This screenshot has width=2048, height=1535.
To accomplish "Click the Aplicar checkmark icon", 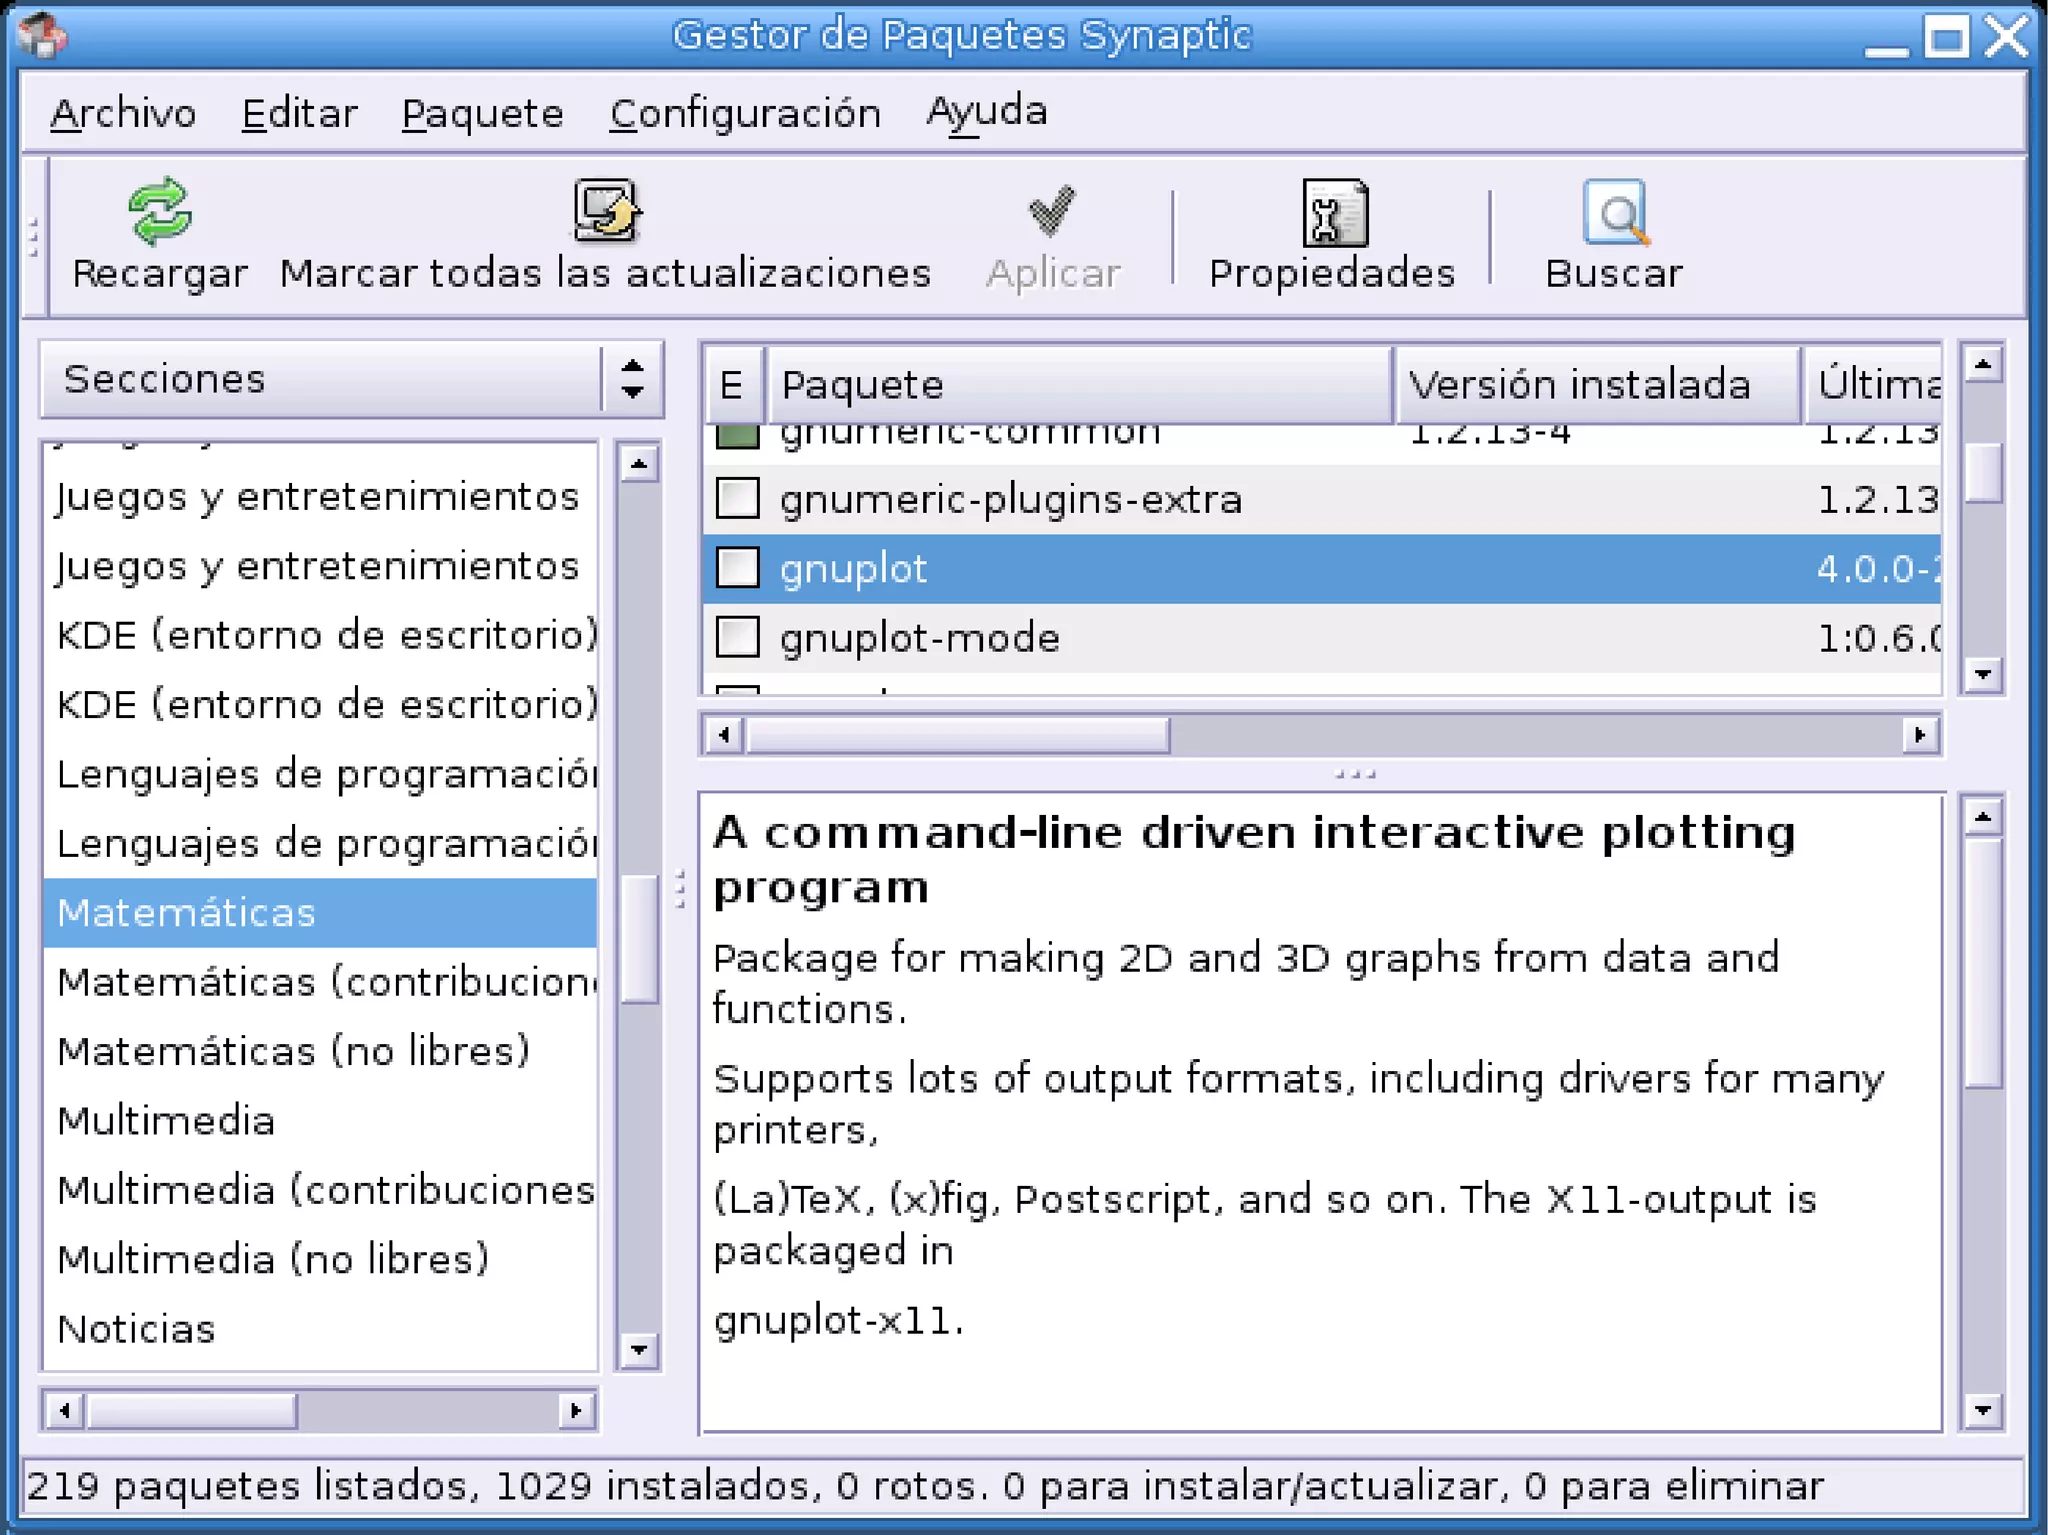I will point(1052,211).
